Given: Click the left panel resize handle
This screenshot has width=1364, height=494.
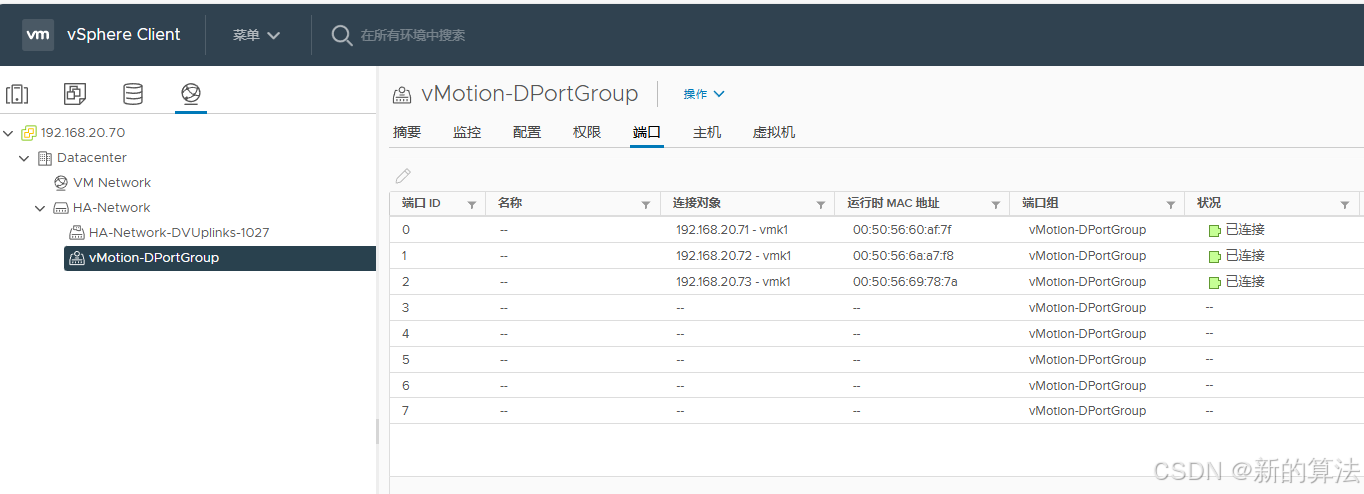Looking at the screenshot, I should coord(377,431).
